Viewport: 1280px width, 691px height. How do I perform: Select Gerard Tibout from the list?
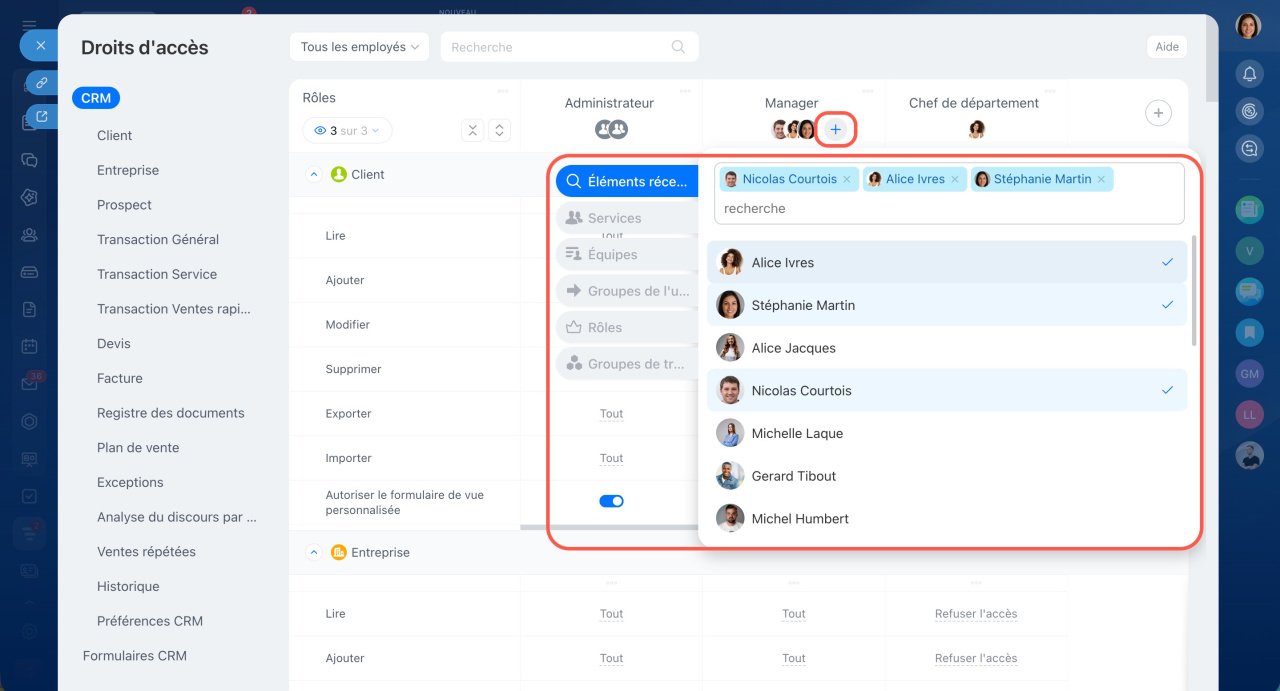947,476
